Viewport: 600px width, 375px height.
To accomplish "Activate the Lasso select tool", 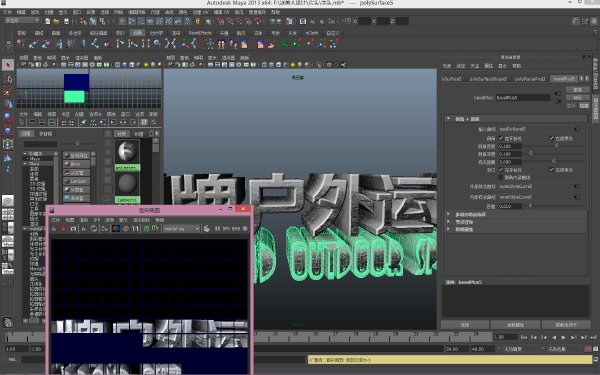I will [x=8, y=79].
